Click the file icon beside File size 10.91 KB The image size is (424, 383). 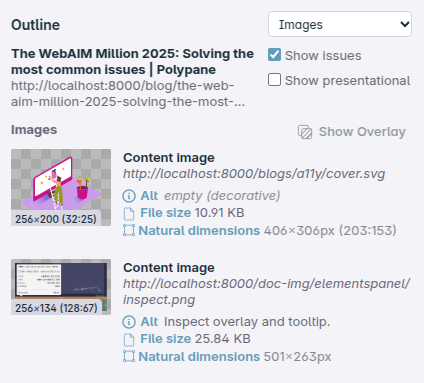click(x=129, y=213)
